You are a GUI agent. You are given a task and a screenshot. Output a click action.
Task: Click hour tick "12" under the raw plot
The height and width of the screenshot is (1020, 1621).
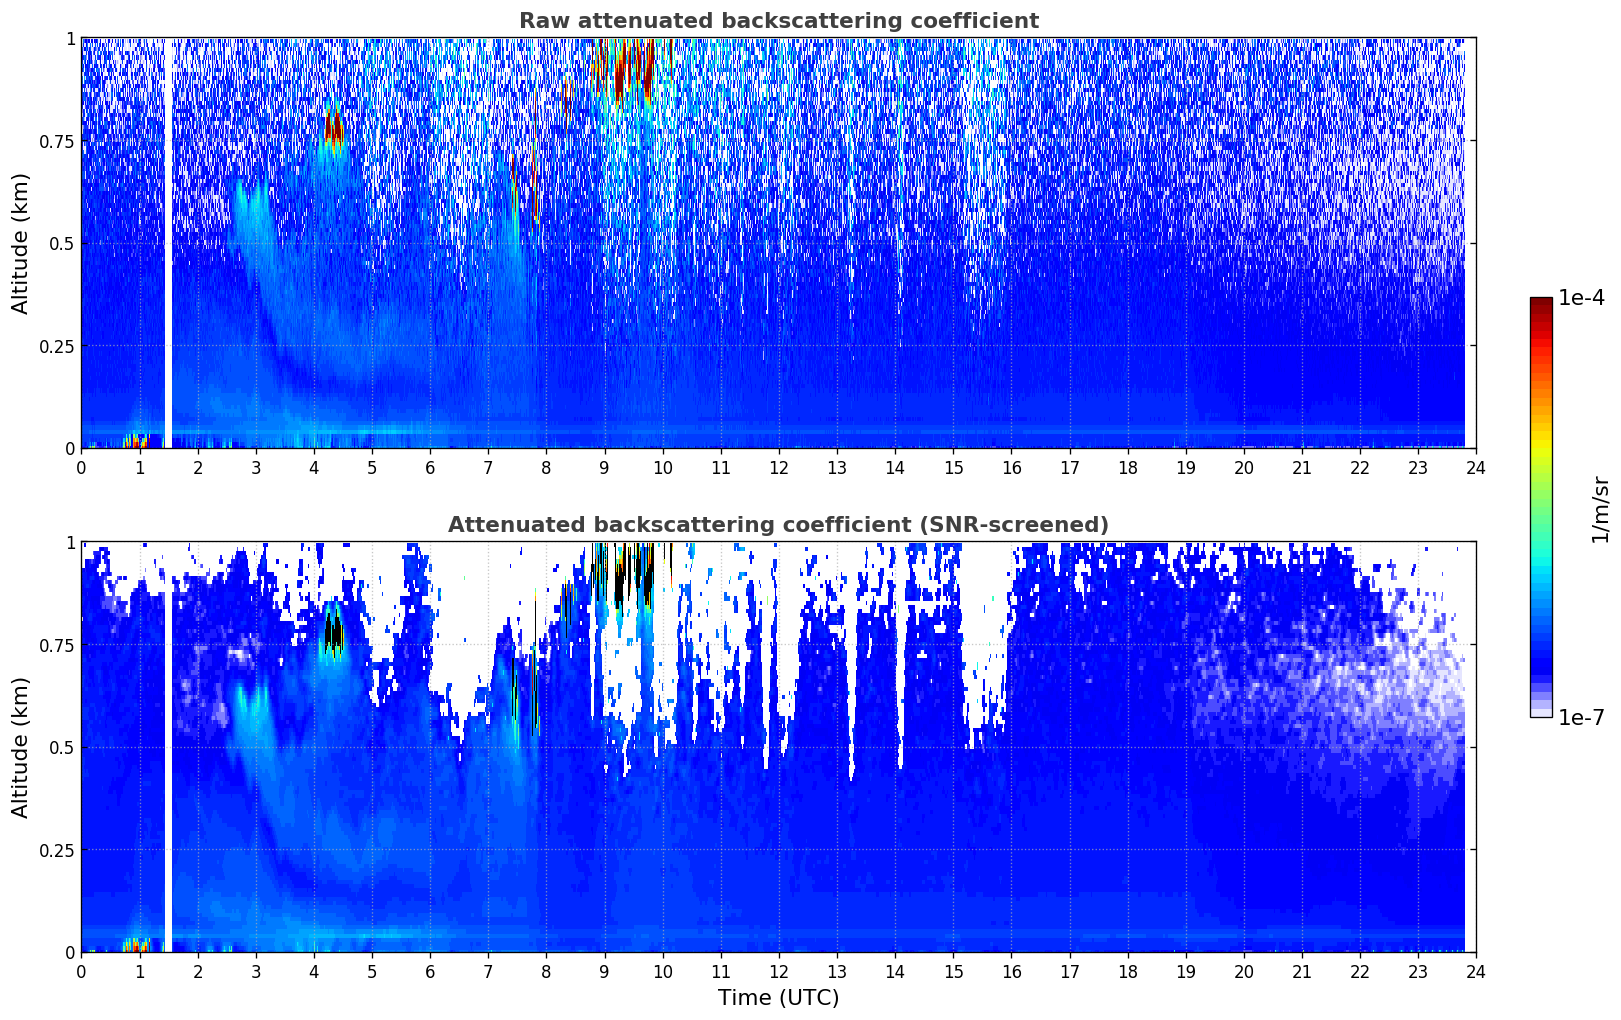tap(778, 467)
